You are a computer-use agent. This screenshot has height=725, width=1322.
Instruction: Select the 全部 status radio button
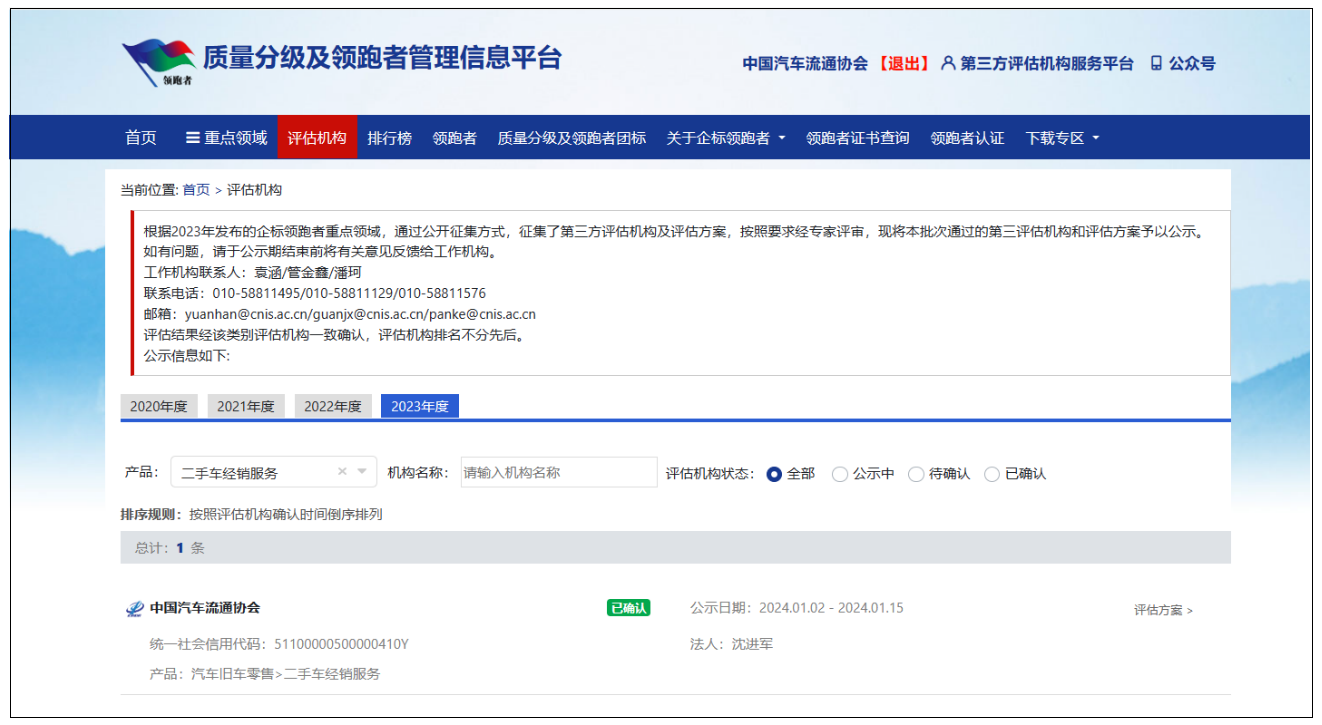point(774,474)
